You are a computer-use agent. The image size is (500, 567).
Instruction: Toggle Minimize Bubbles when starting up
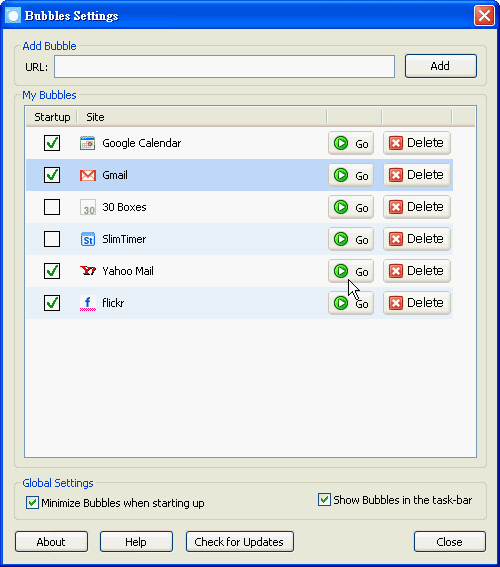32,503
